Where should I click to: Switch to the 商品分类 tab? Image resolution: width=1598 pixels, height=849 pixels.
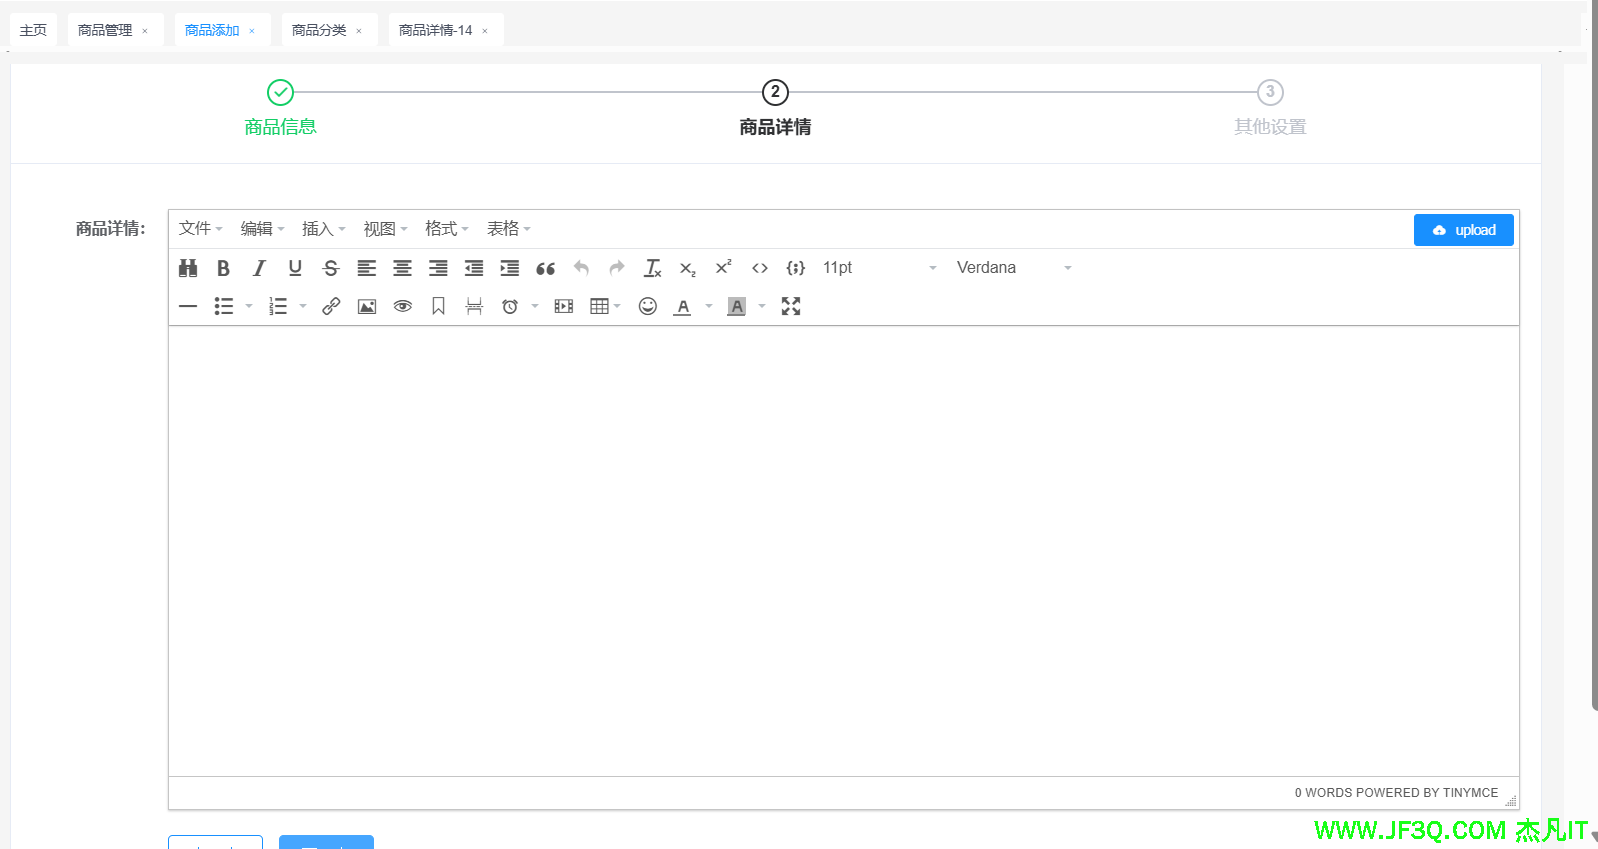(319, 30)
